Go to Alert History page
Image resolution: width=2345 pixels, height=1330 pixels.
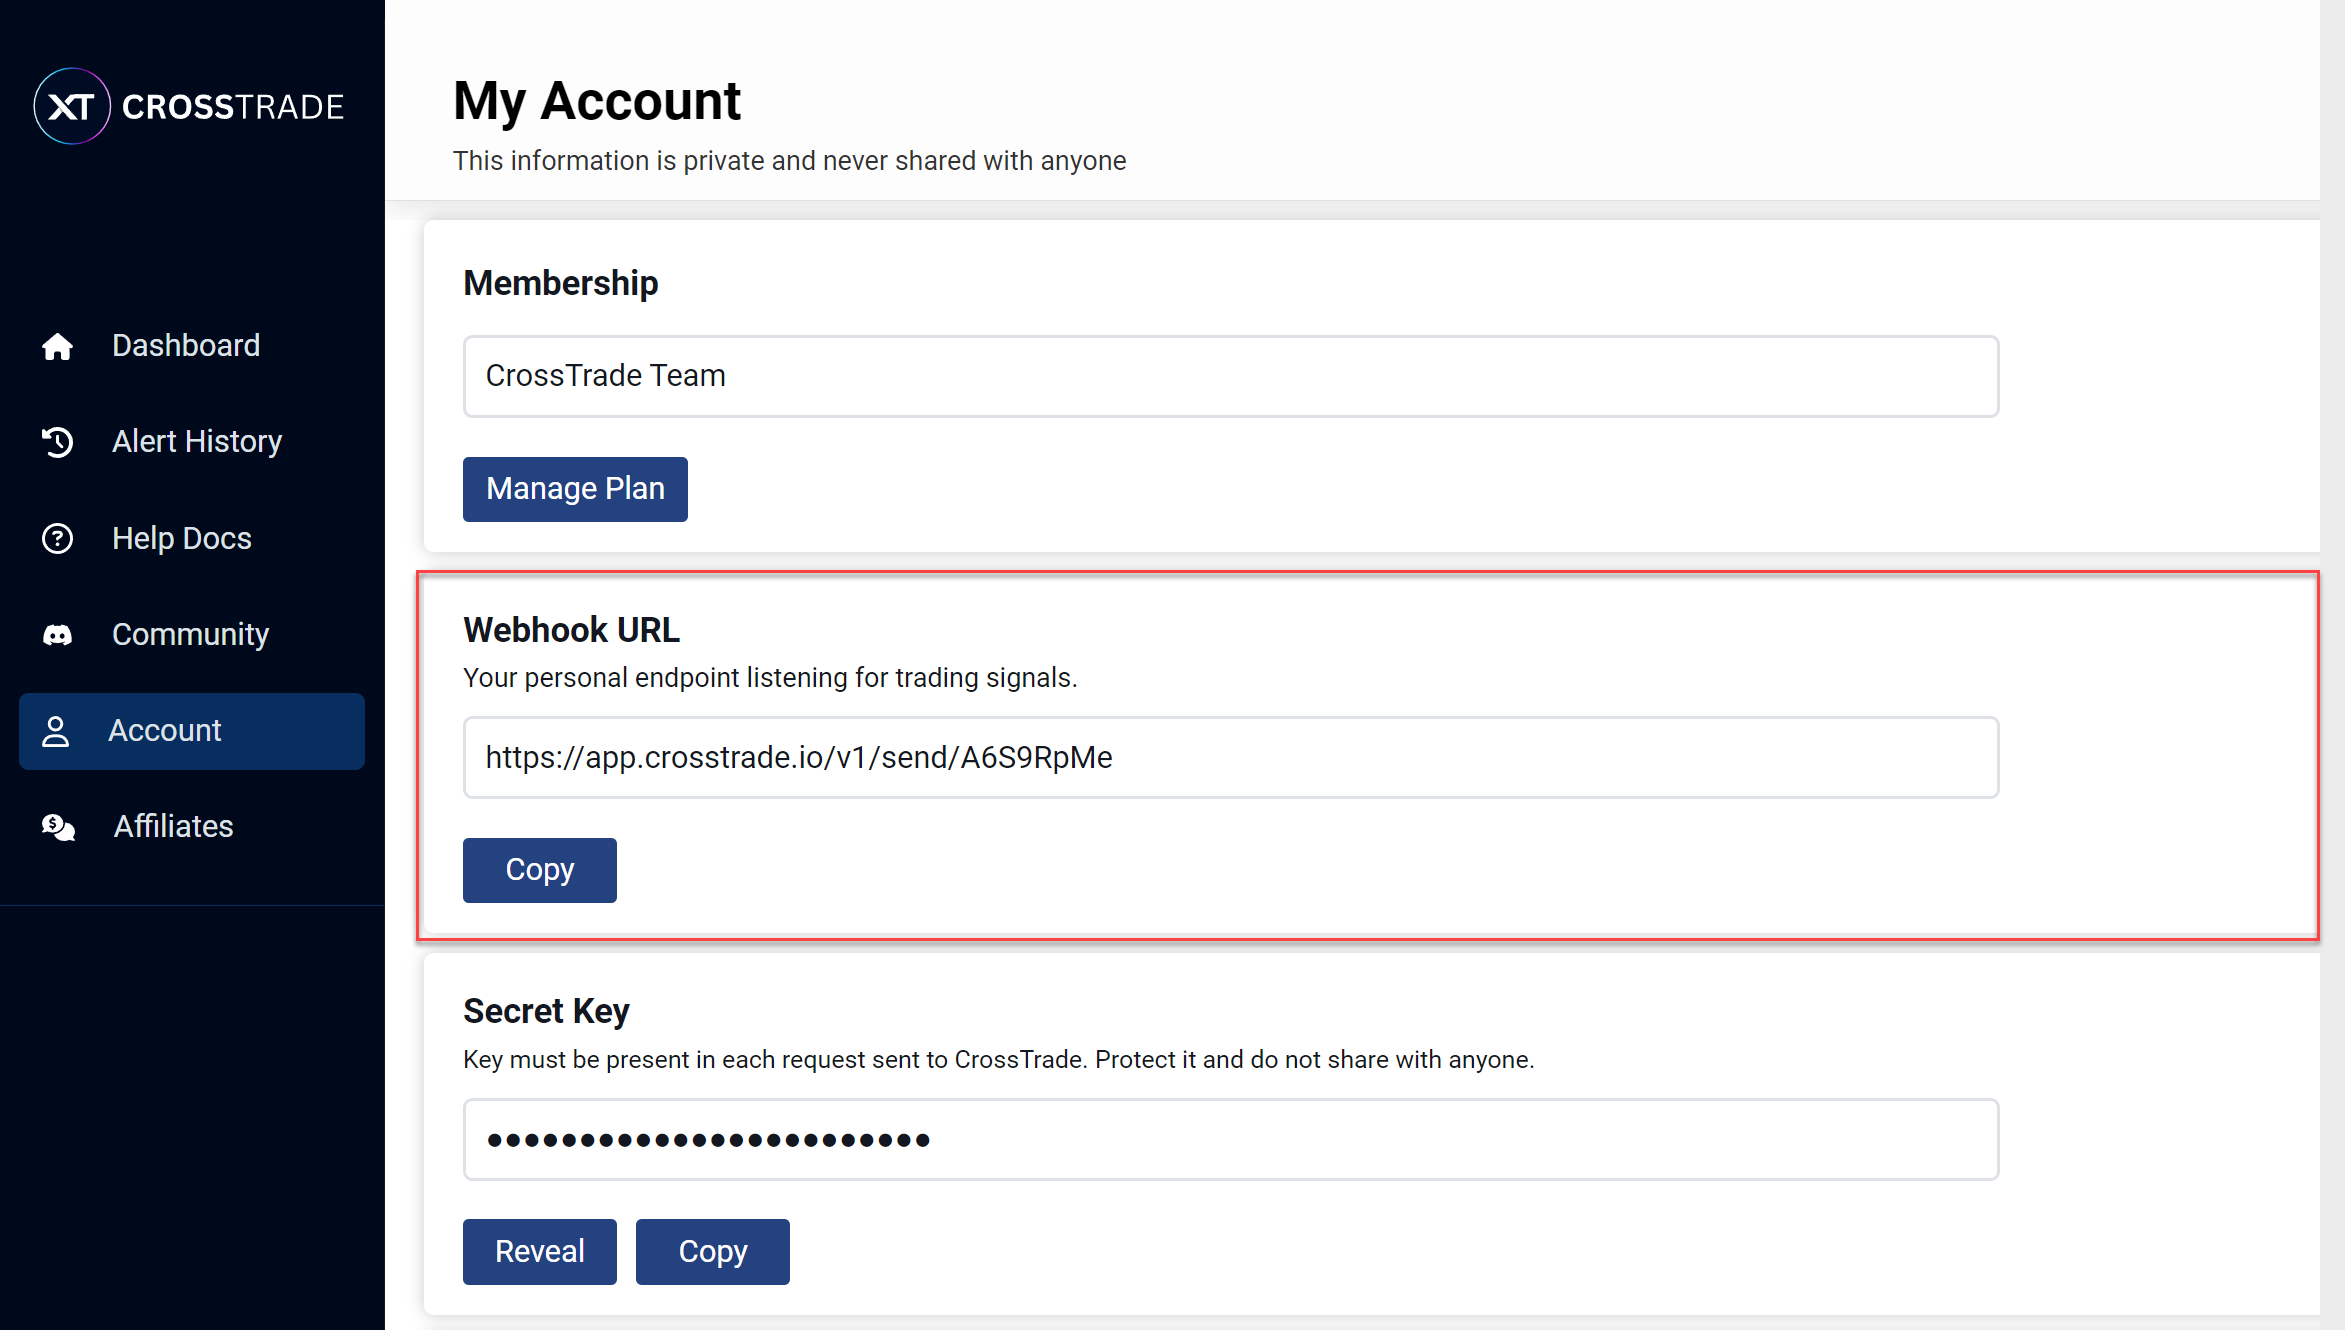(x=197, y=442)
